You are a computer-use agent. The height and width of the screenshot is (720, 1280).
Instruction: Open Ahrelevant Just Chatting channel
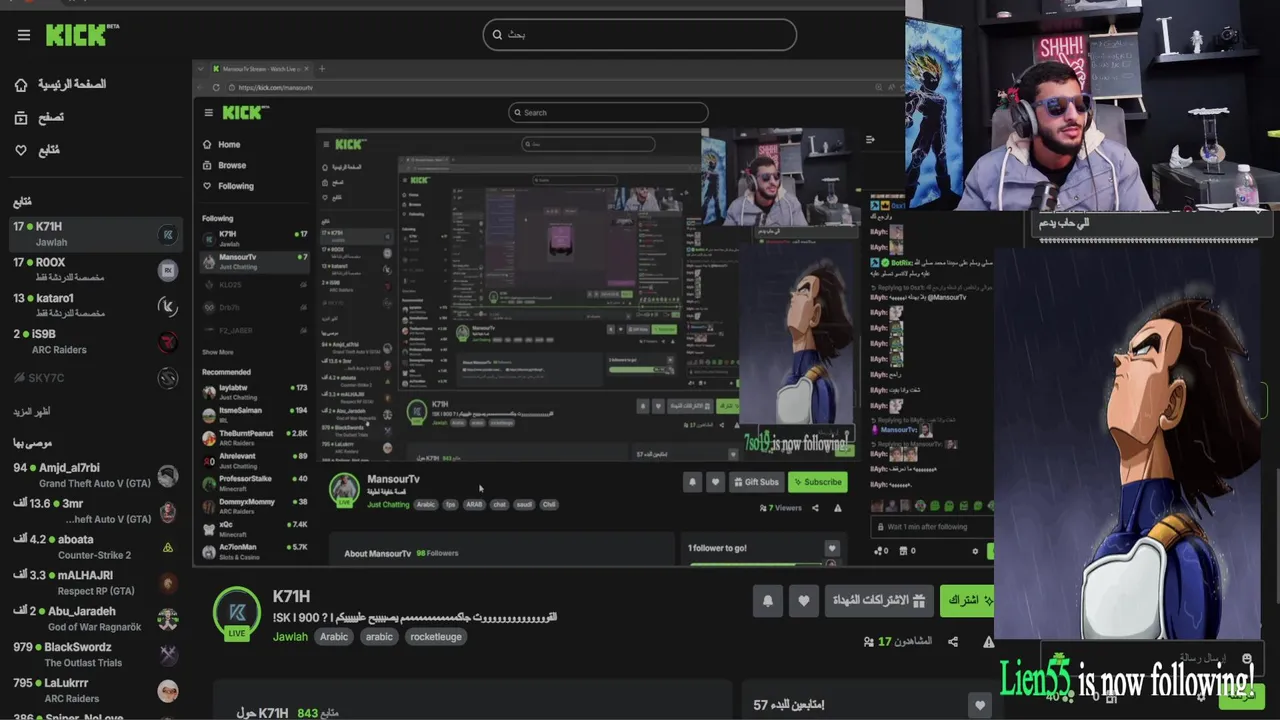coord(254,460)
